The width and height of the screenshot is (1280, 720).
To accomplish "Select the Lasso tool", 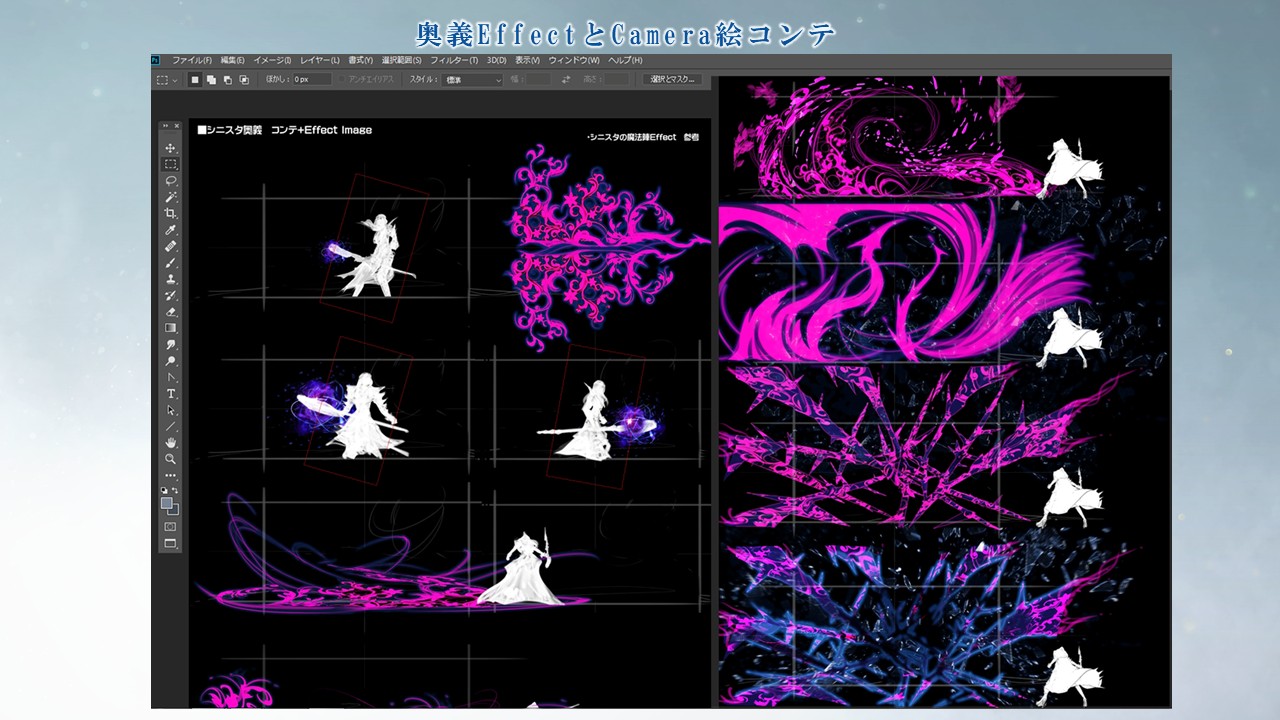I will tap(171, 181).
